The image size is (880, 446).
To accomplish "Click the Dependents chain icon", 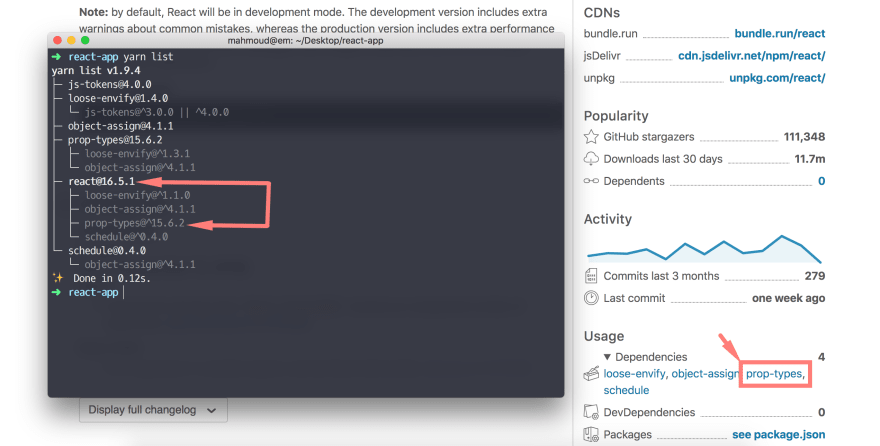I will coord(591,181).
